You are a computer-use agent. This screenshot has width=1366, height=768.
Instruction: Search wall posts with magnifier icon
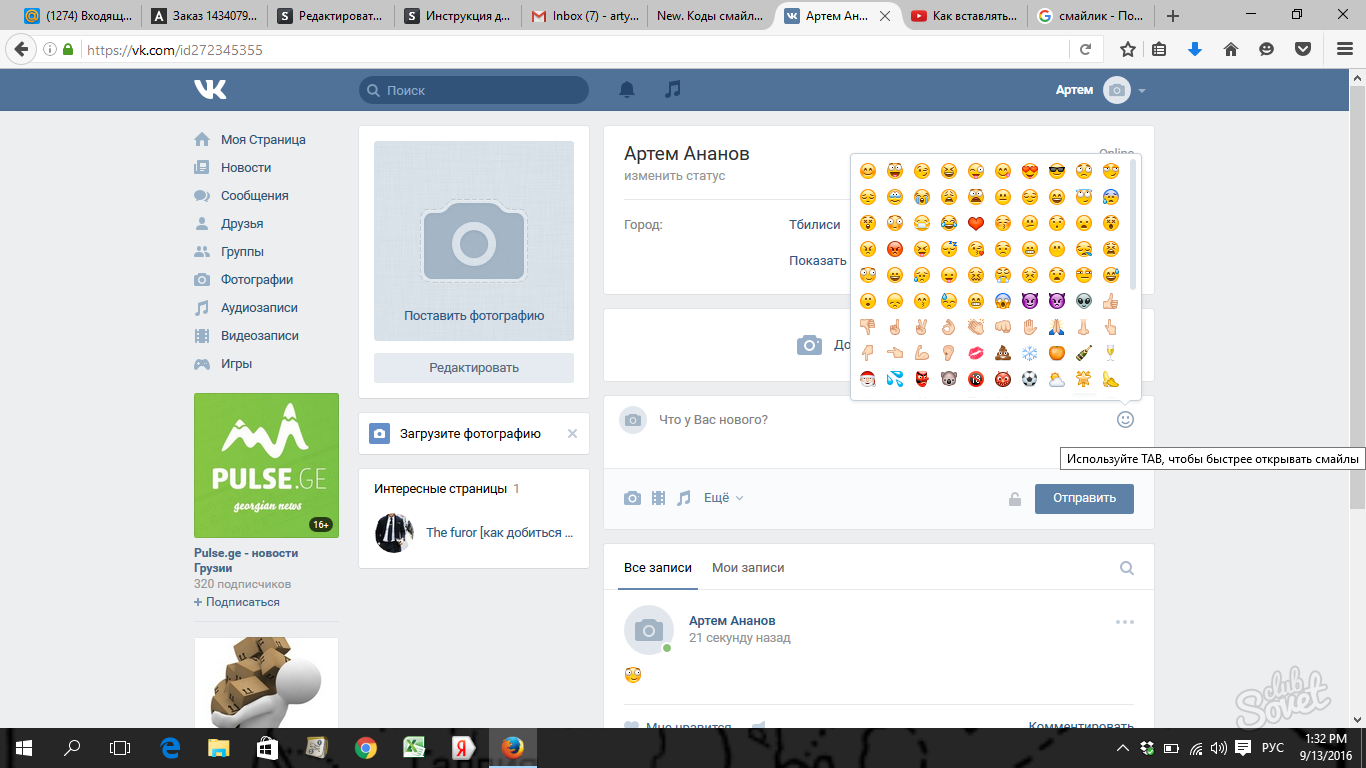click(x=1127, y=568)
